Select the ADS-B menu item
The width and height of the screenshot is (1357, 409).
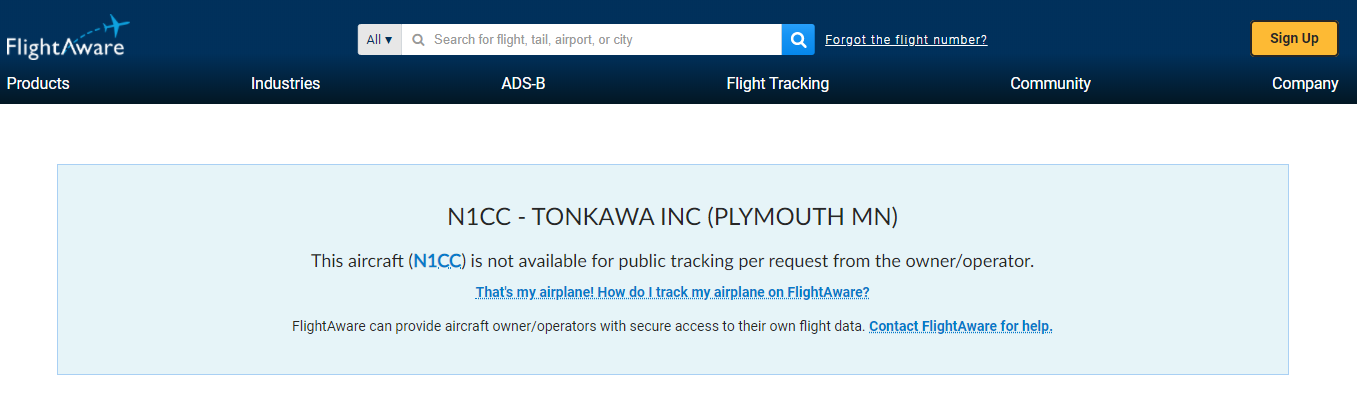[523, 84]
